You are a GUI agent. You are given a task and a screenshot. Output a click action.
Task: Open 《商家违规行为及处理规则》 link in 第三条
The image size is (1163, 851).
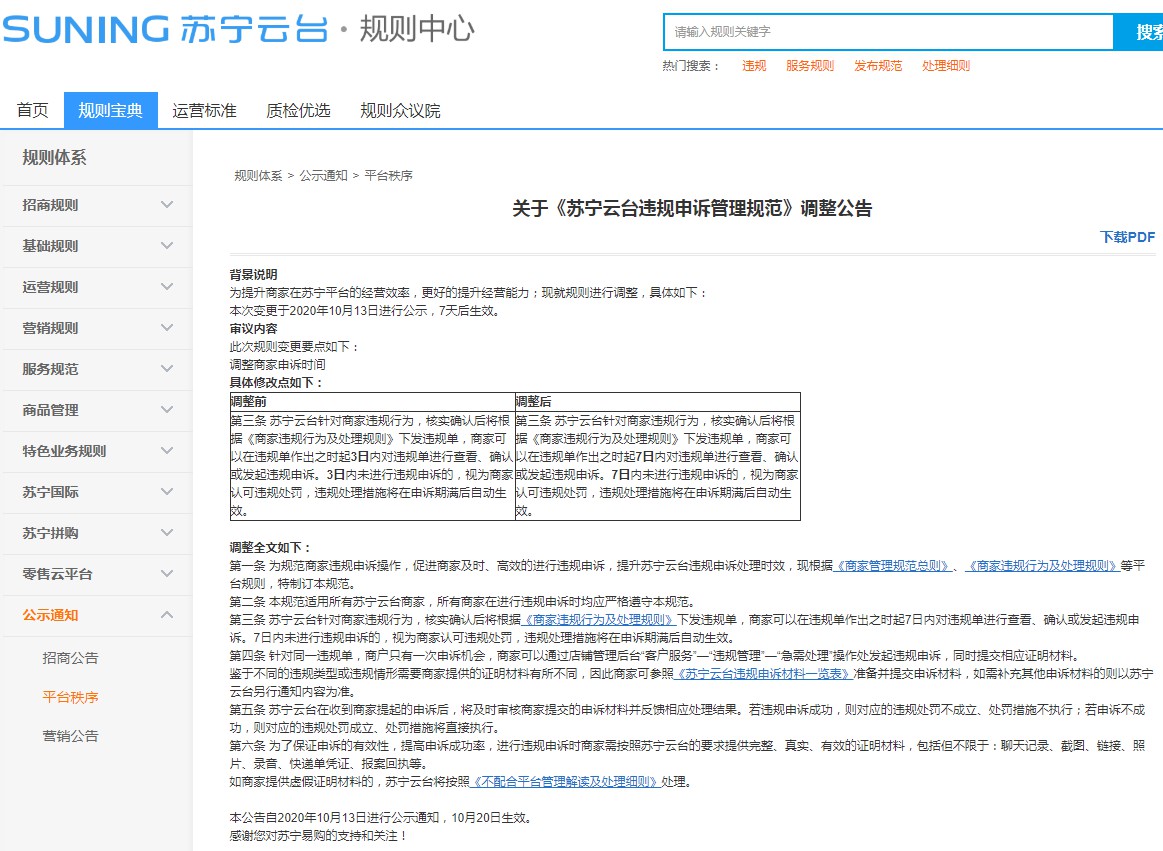click(x=599, y=620)
